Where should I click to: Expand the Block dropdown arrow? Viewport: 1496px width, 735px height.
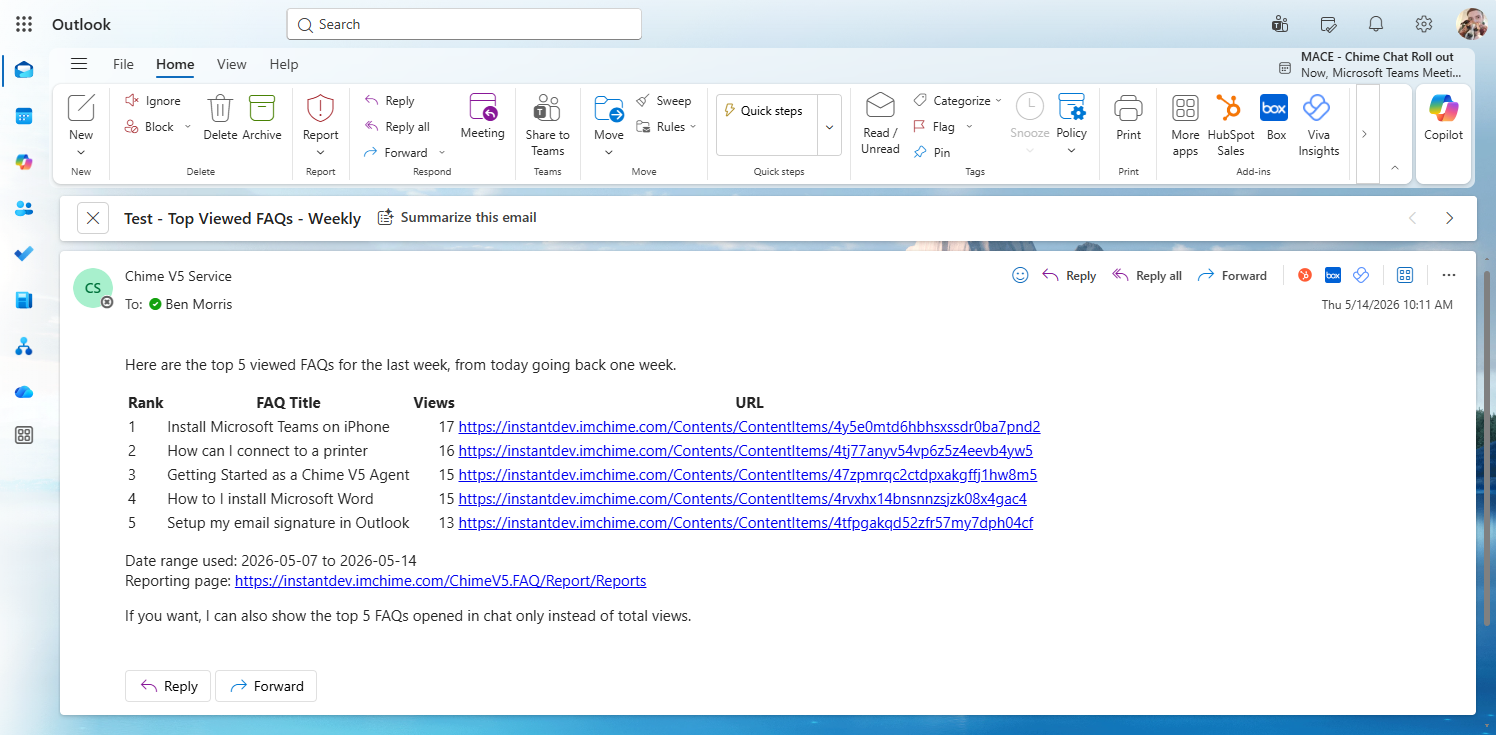(x=187, y=127)
